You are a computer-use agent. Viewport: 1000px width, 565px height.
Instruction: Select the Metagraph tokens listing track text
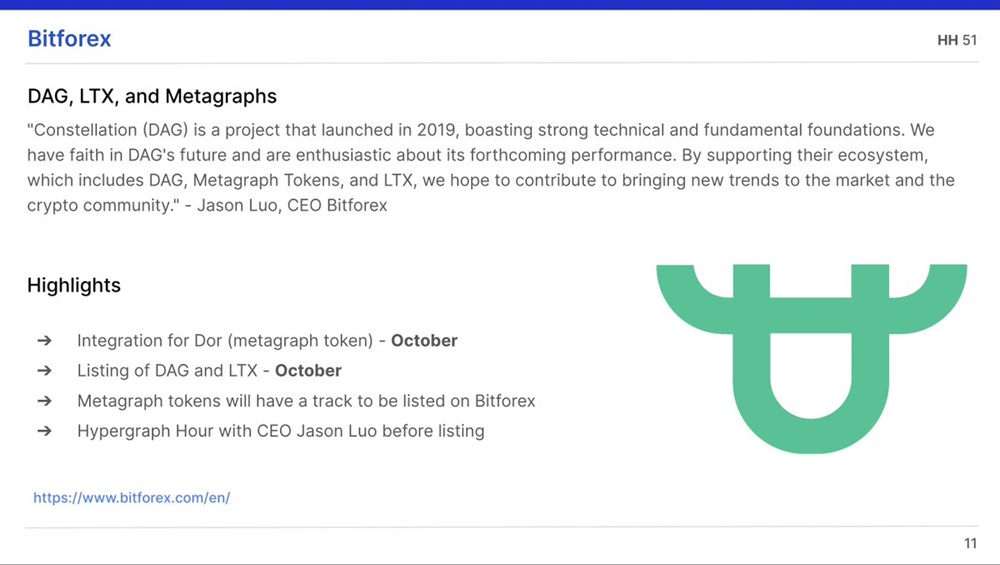306,401
